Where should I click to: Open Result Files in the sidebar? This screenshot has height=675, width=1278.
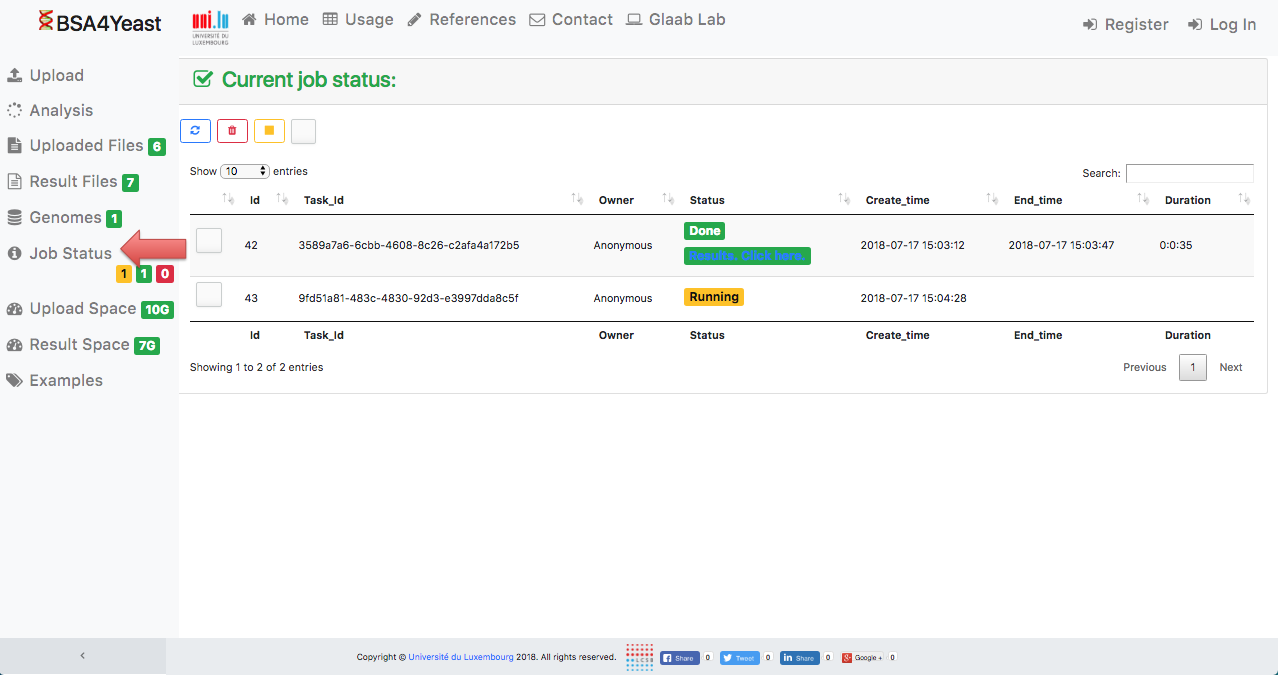[73, 182]
